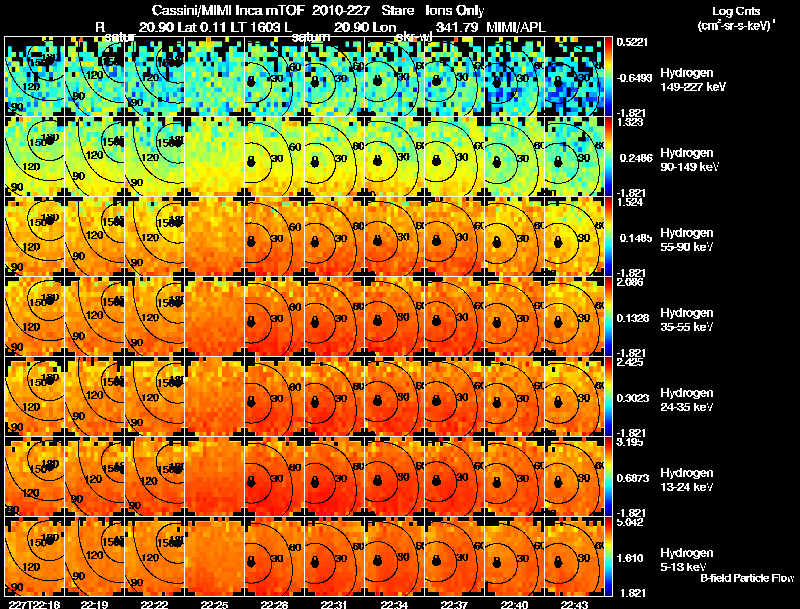Click the time axis label '22:31'

pyautogui.click(x=335, y=604)
